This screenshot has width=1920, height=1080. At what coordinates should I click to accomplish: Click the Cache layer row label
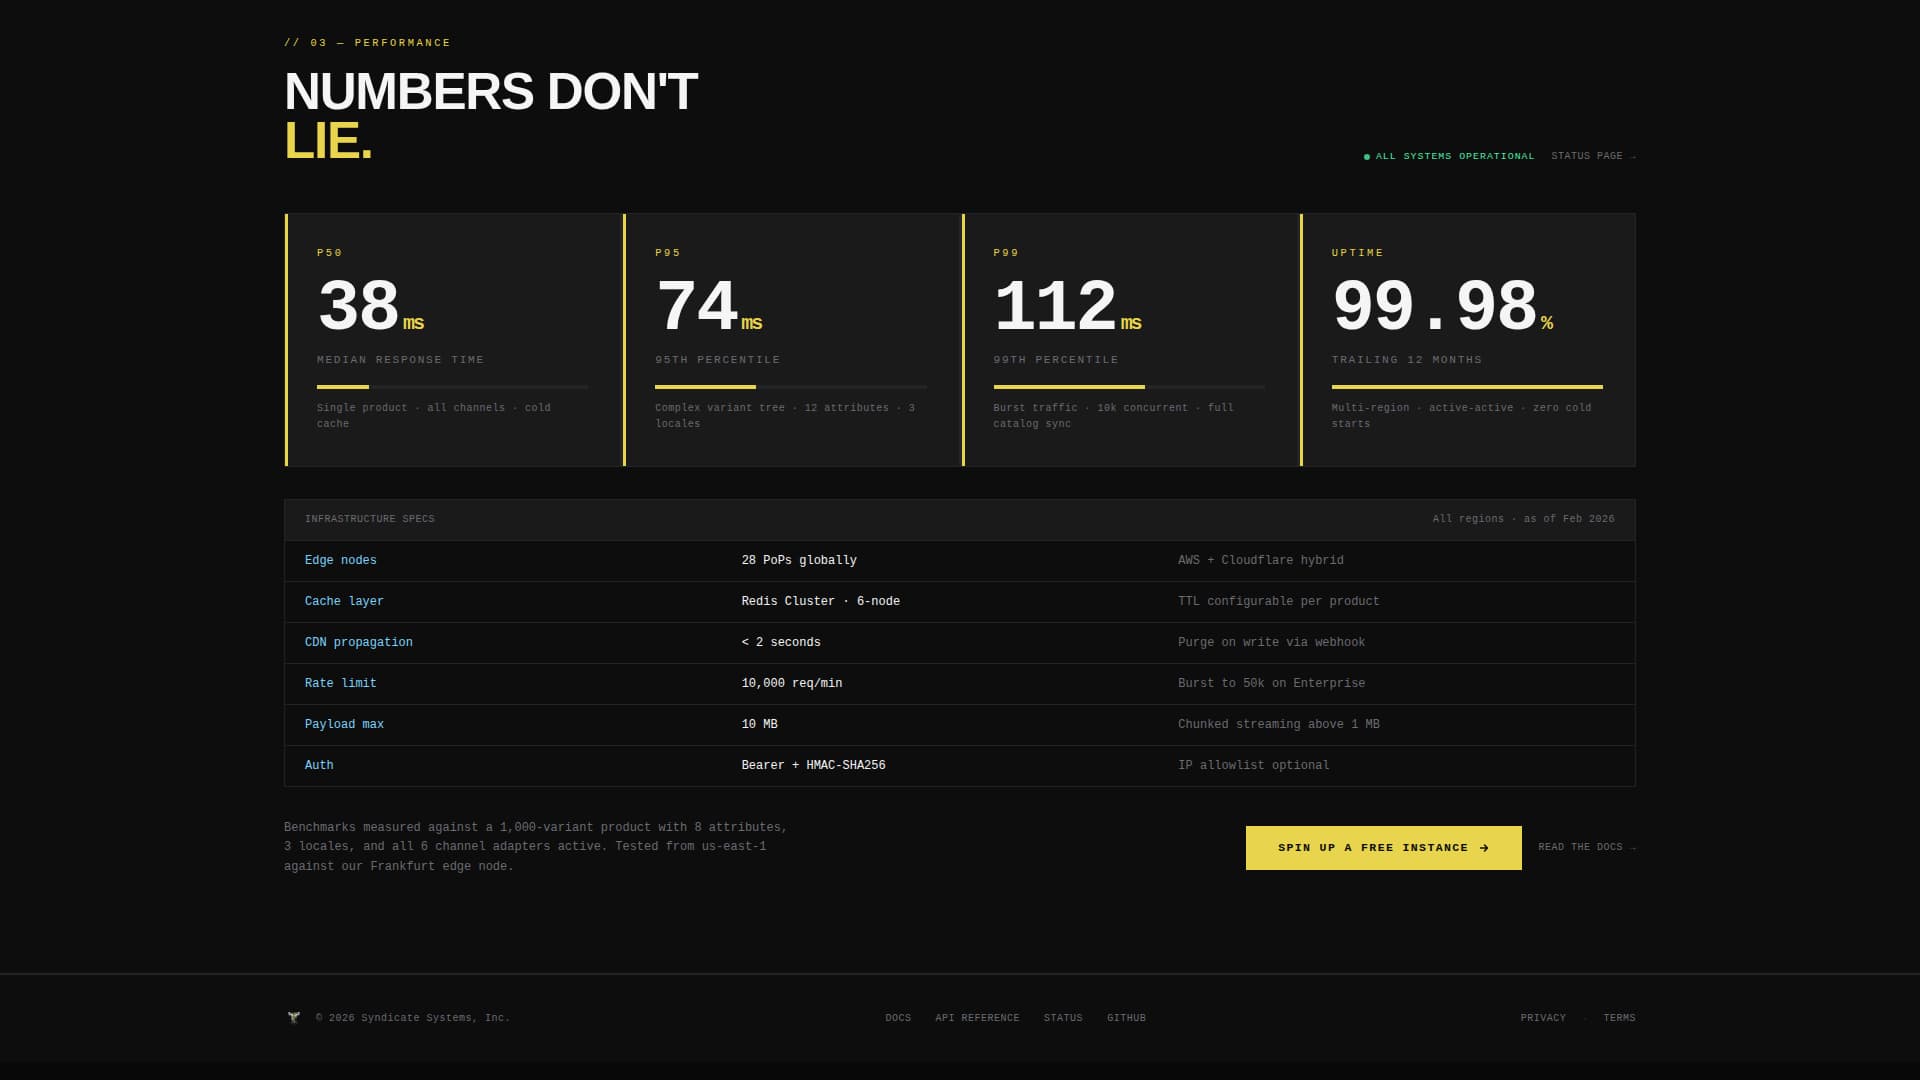(344, 602)
